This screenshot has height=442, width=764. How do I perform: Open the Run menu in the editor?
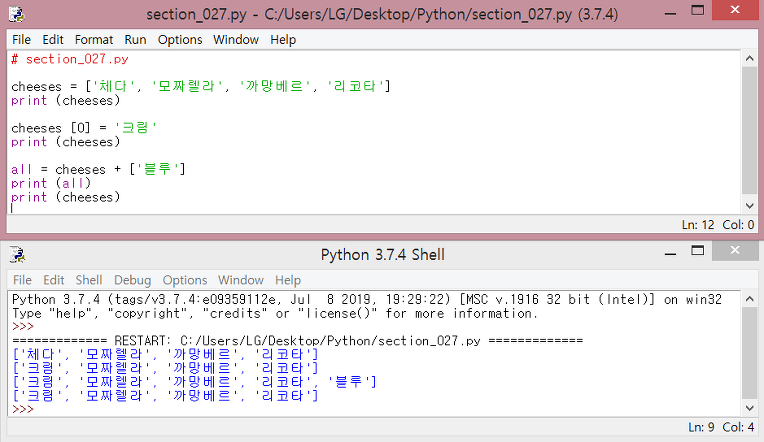point(135,39)
